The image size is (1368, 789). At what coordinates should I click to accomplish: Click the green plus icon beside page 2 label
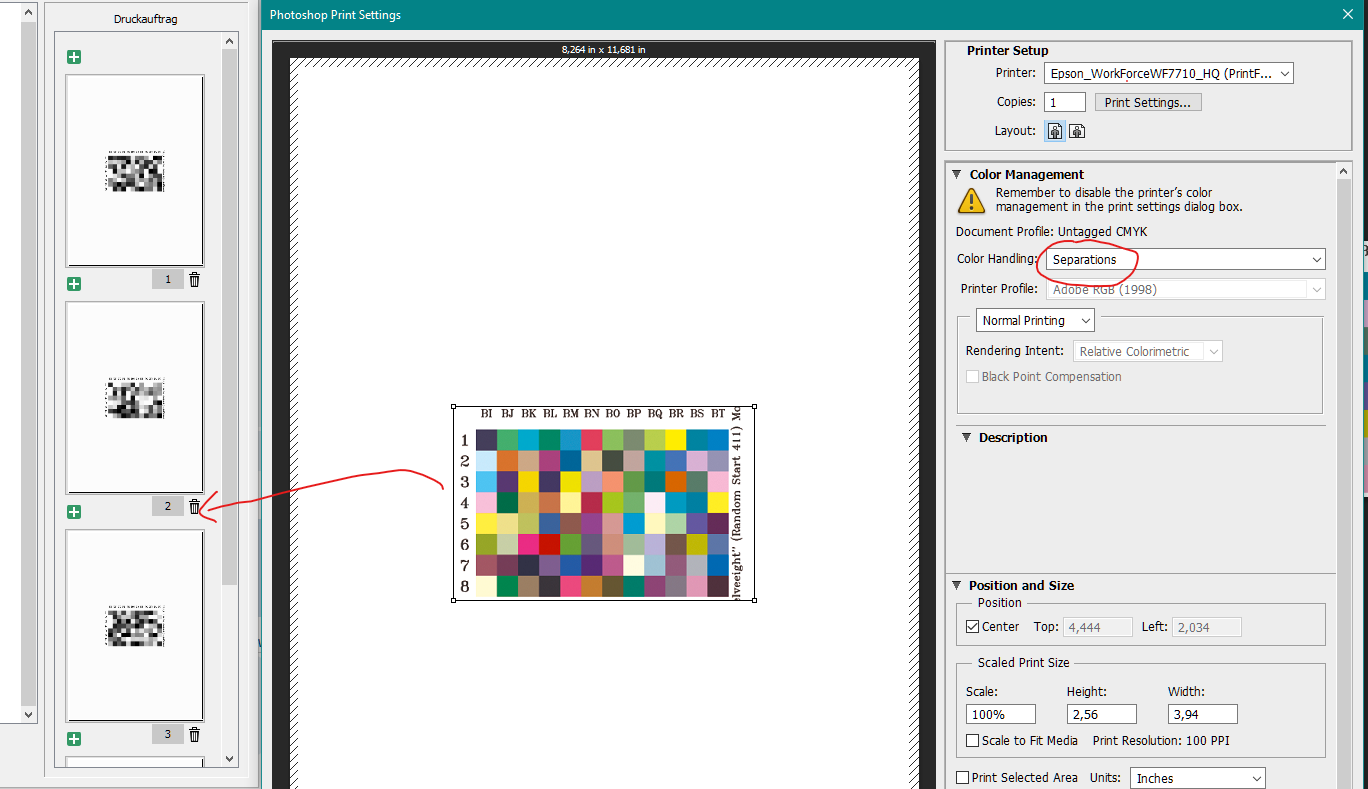tap(74, 512)
